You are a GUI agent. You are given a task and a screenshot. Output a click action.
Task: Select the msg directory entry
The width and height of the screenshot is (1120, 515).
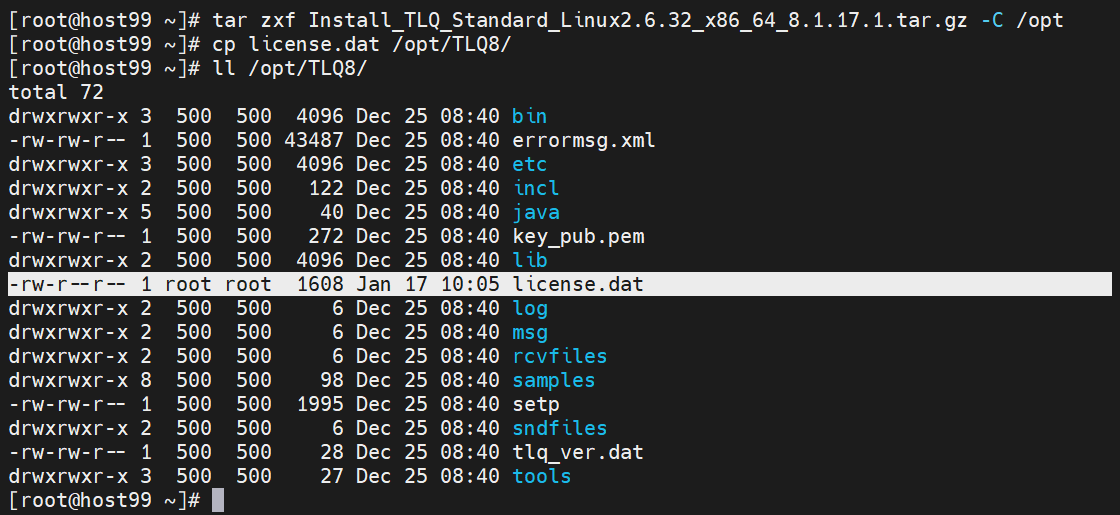tap(529, 332)
